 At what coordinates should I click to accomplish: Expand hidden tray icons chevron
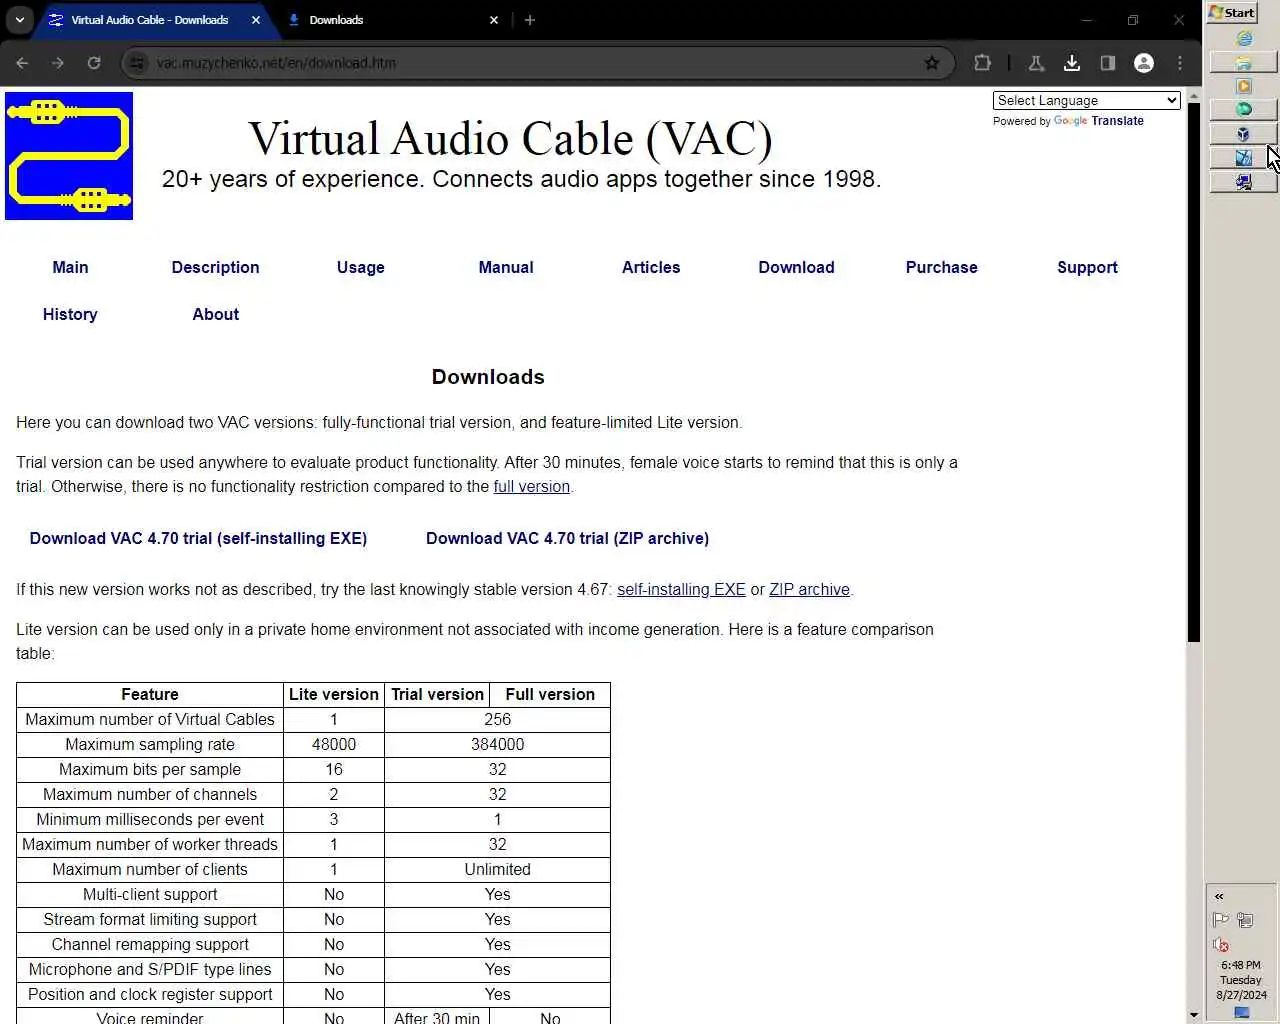coord(1219,896)
